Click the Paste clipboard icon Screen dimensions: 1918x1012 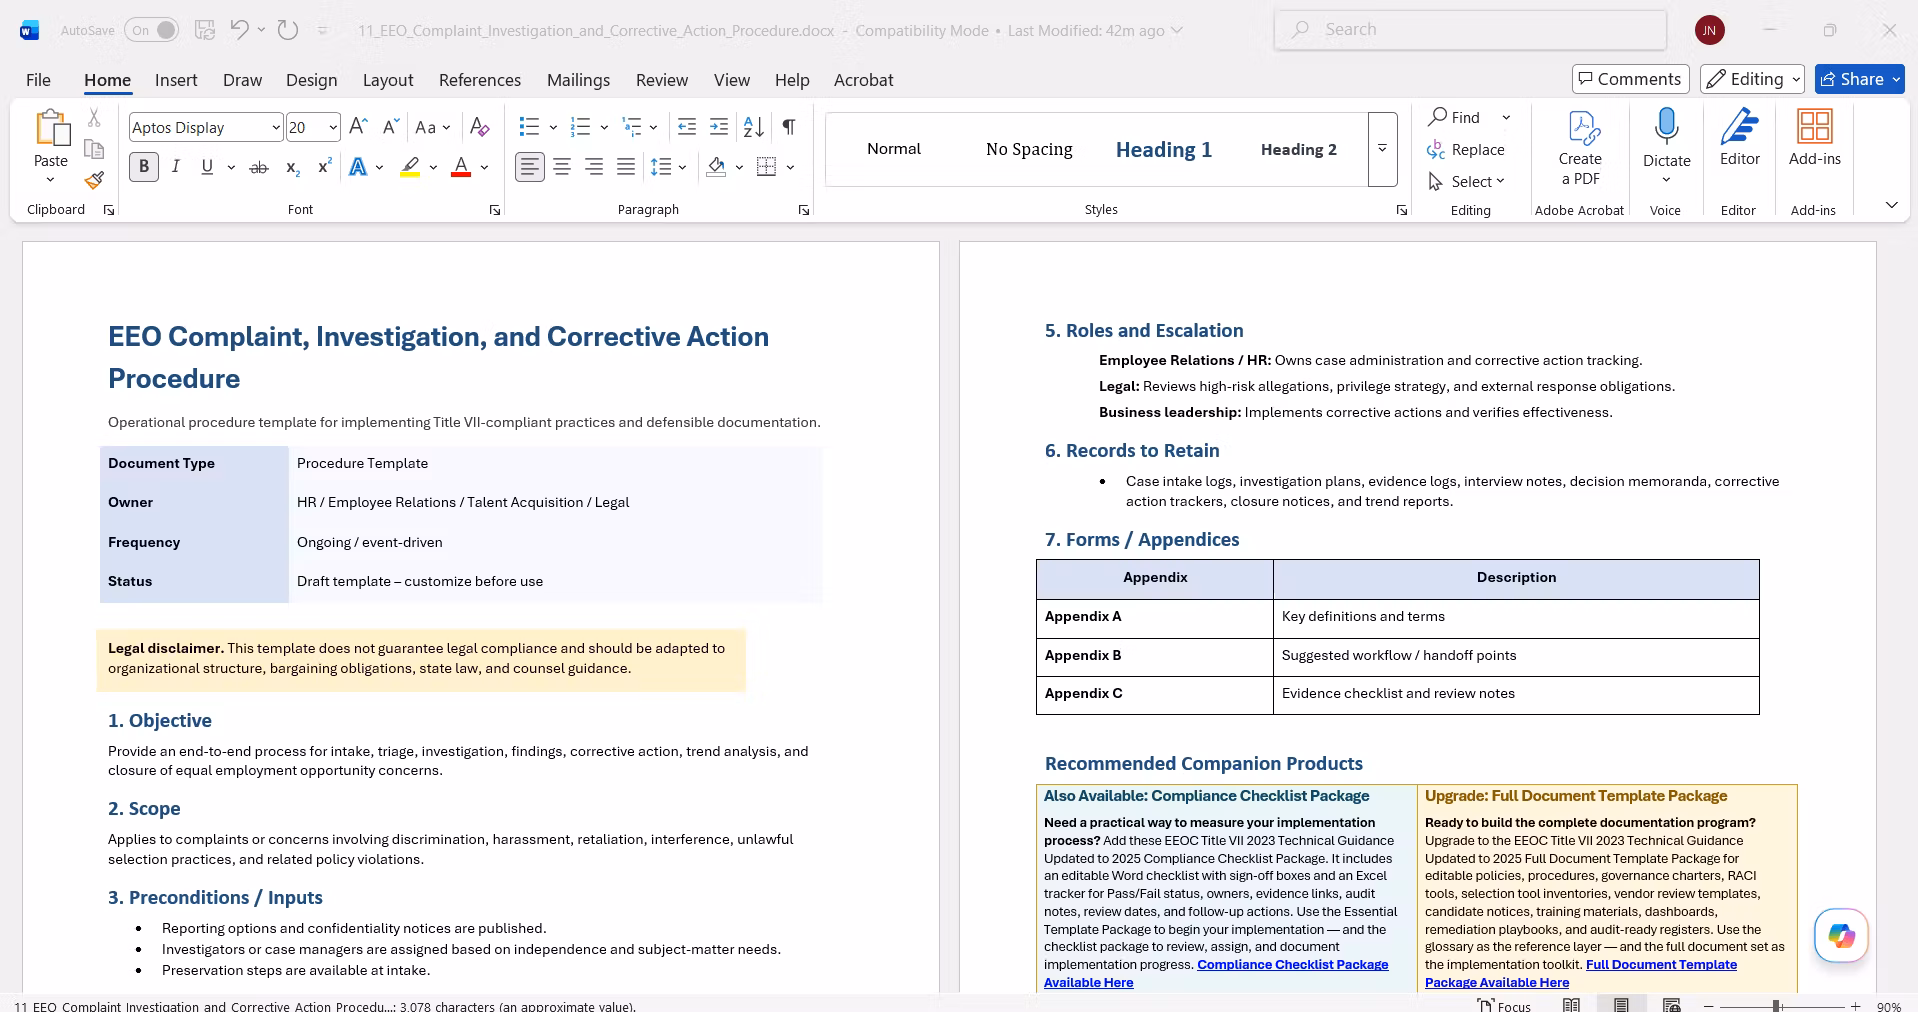51,128
